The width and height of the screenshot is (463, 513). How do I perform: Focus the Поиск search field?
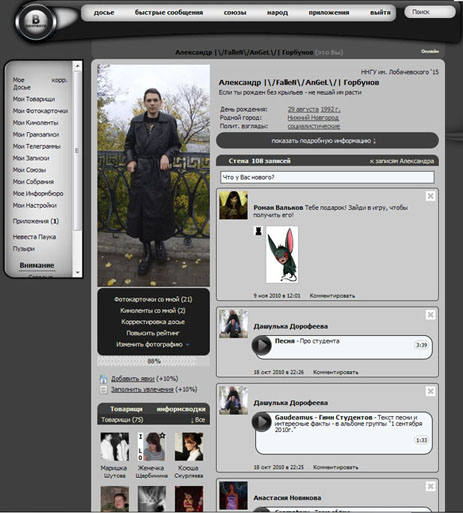(430, 12)
